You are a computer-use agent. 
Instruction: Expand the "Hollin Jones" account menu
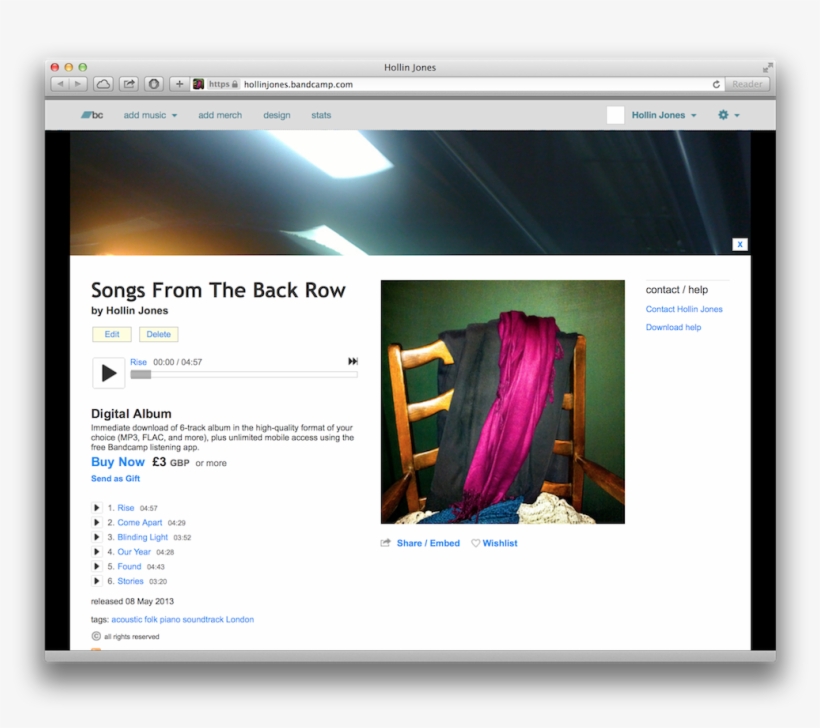[660, 115]
